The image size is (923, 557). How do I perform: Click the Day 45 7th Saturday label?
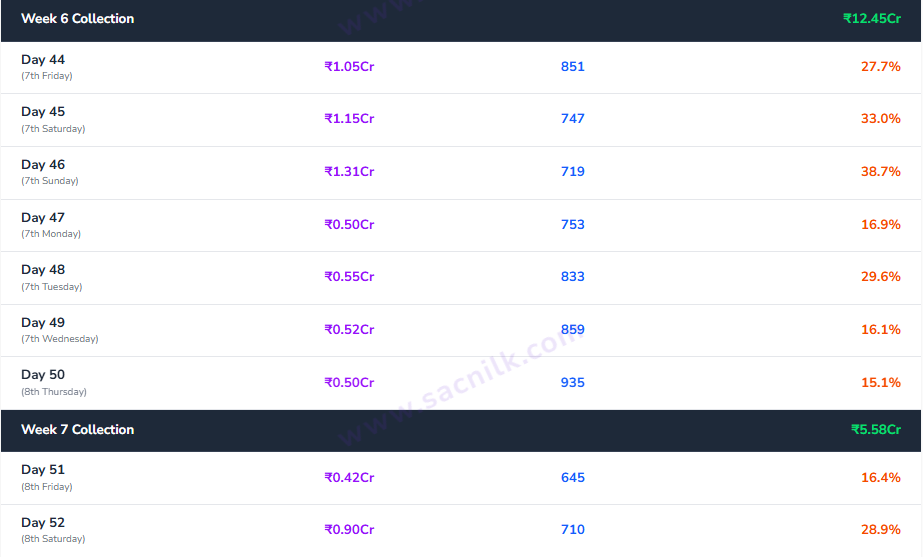pos(53,120)
